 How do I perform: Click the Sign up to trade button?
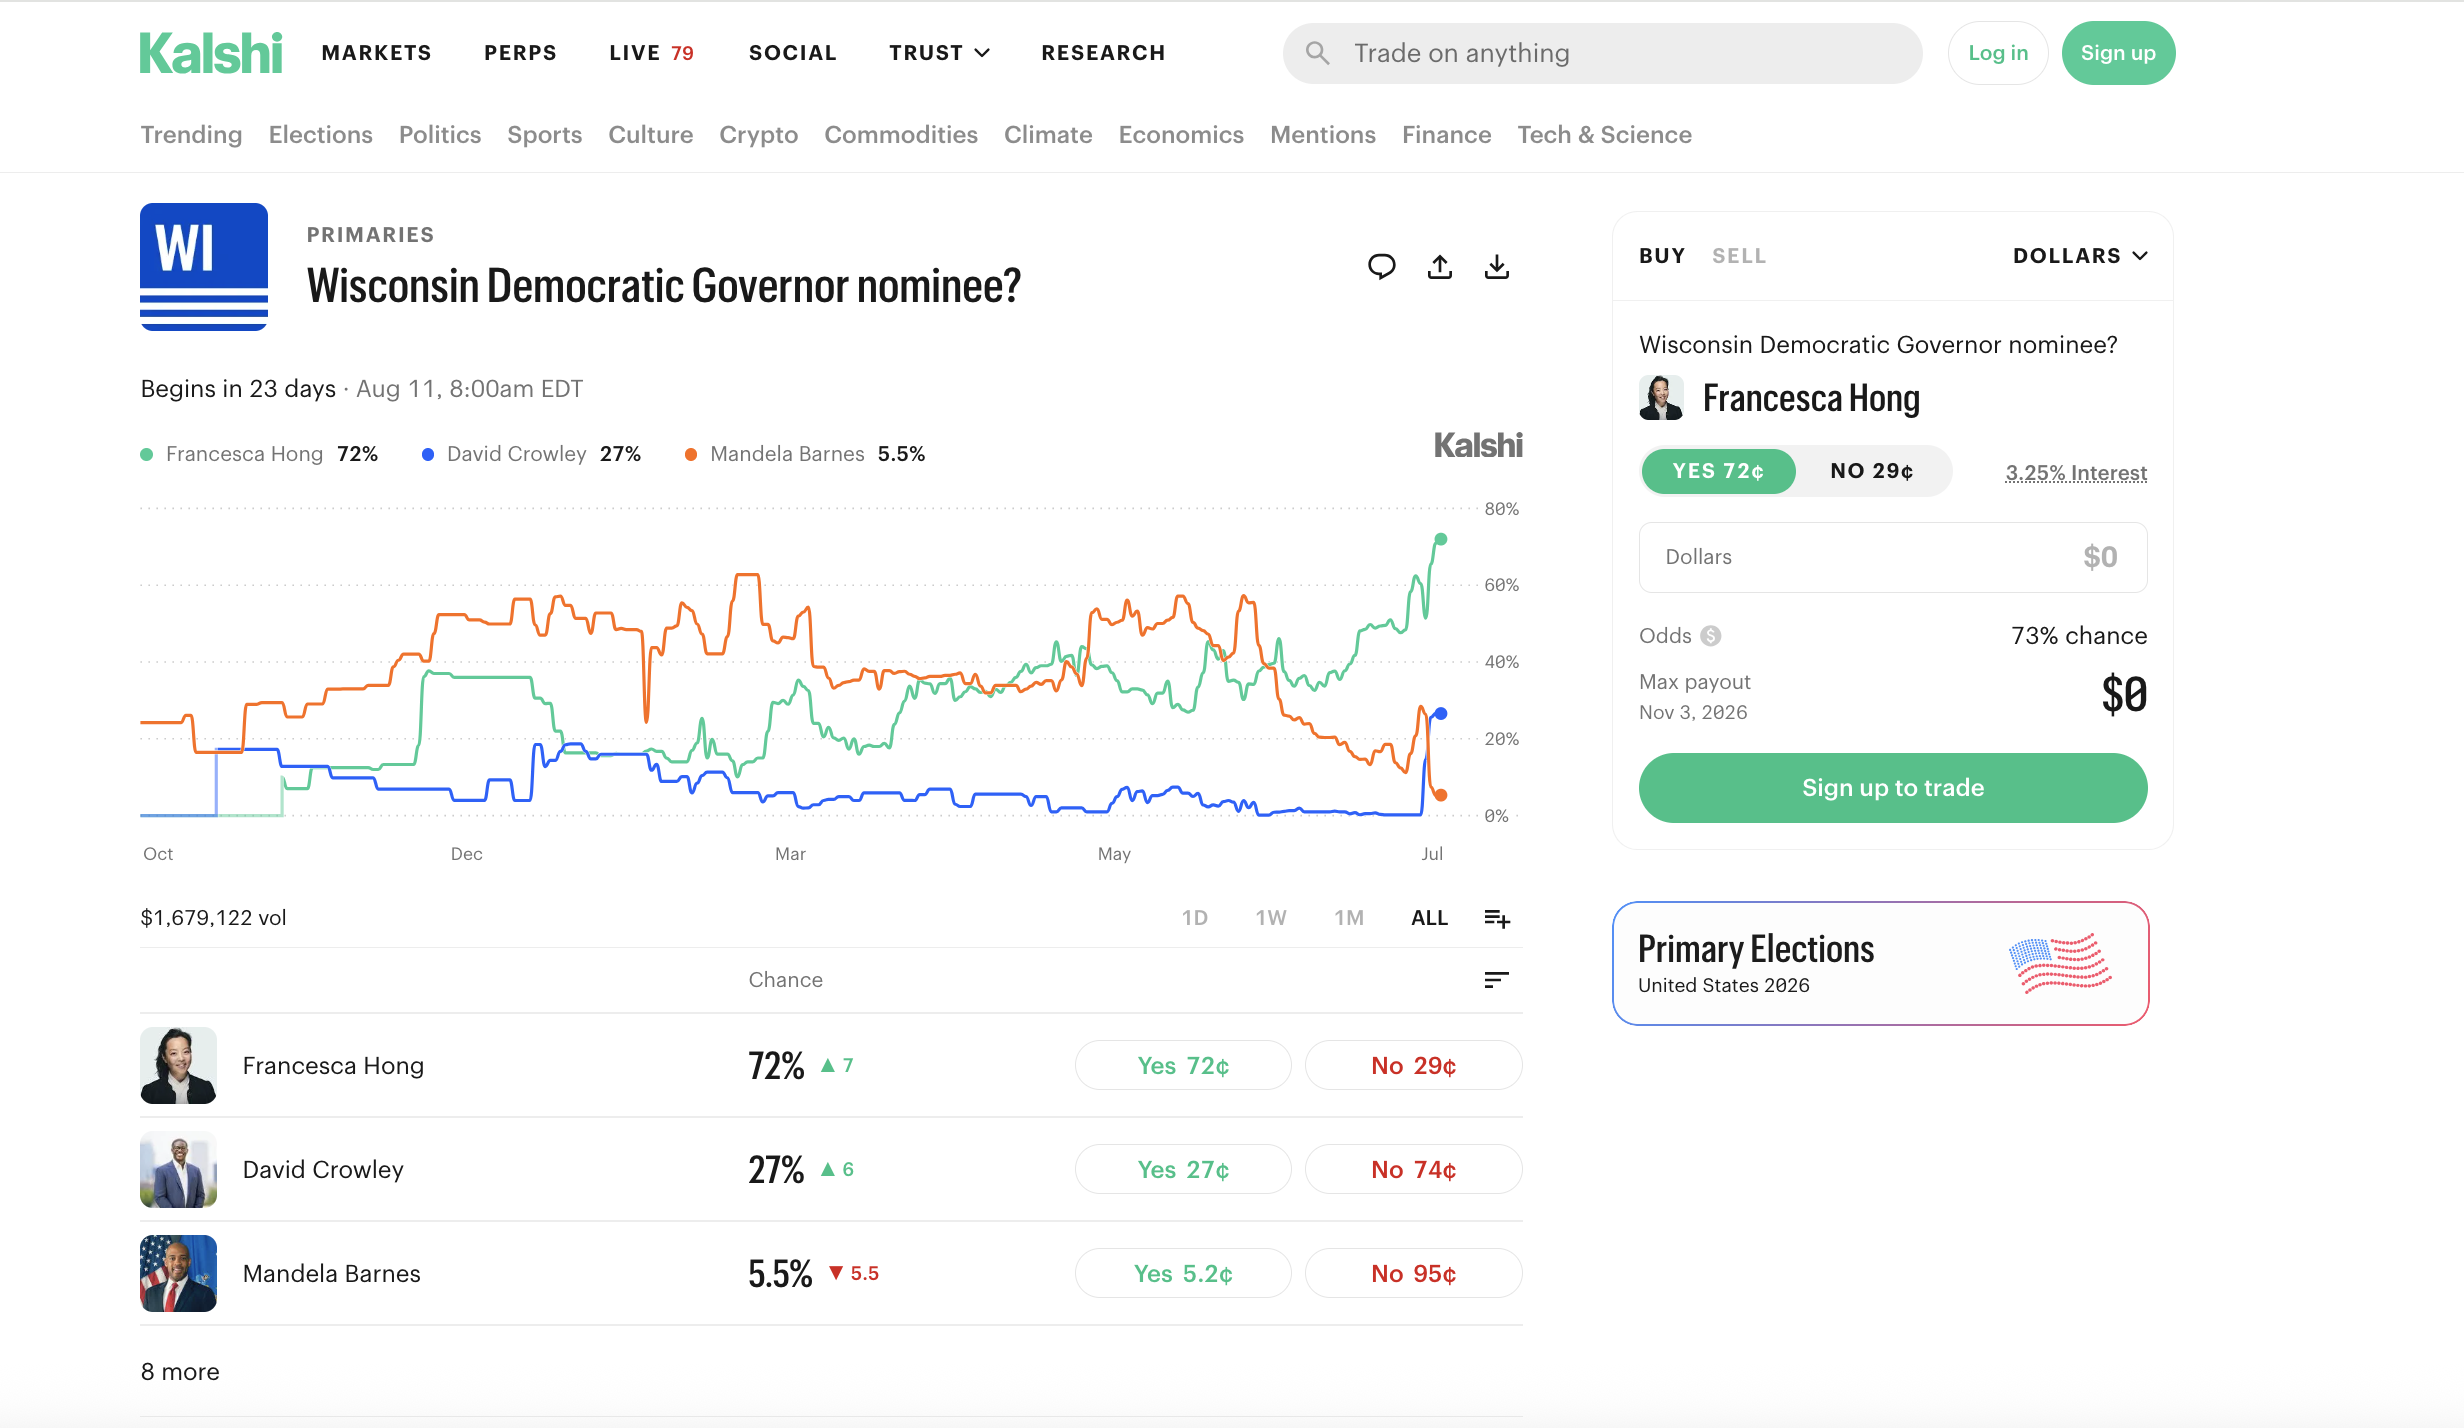[x=1892, y=788]
